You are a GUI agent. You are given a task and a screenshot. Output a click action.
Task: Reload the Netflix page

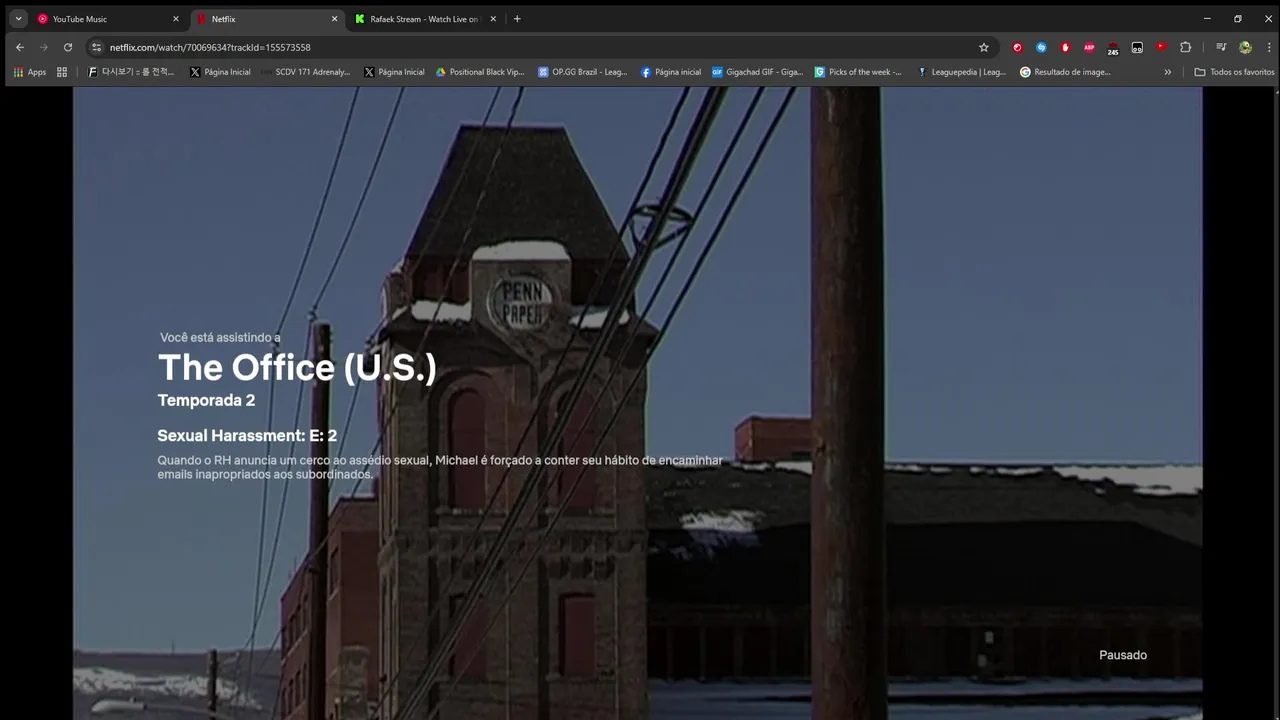coord(68,47)
